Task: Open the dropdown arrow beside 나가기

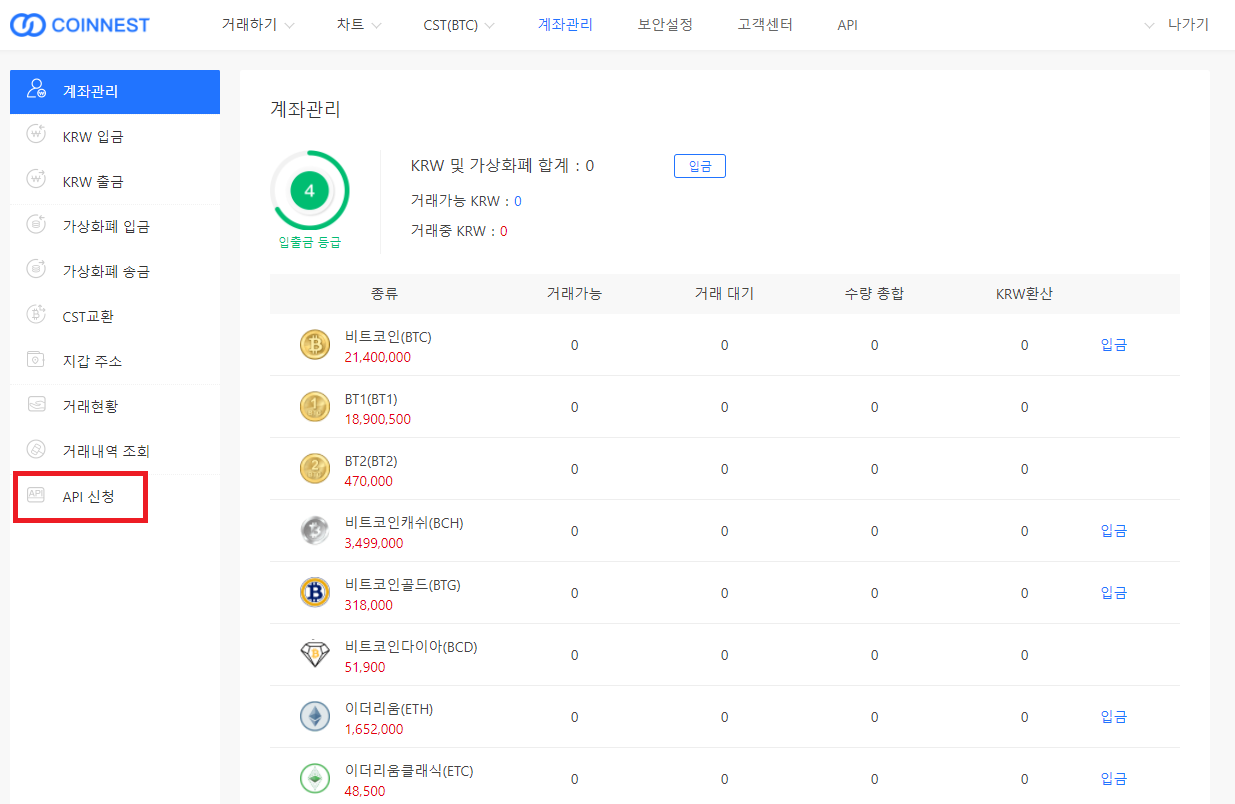Action: point(1149,26)
